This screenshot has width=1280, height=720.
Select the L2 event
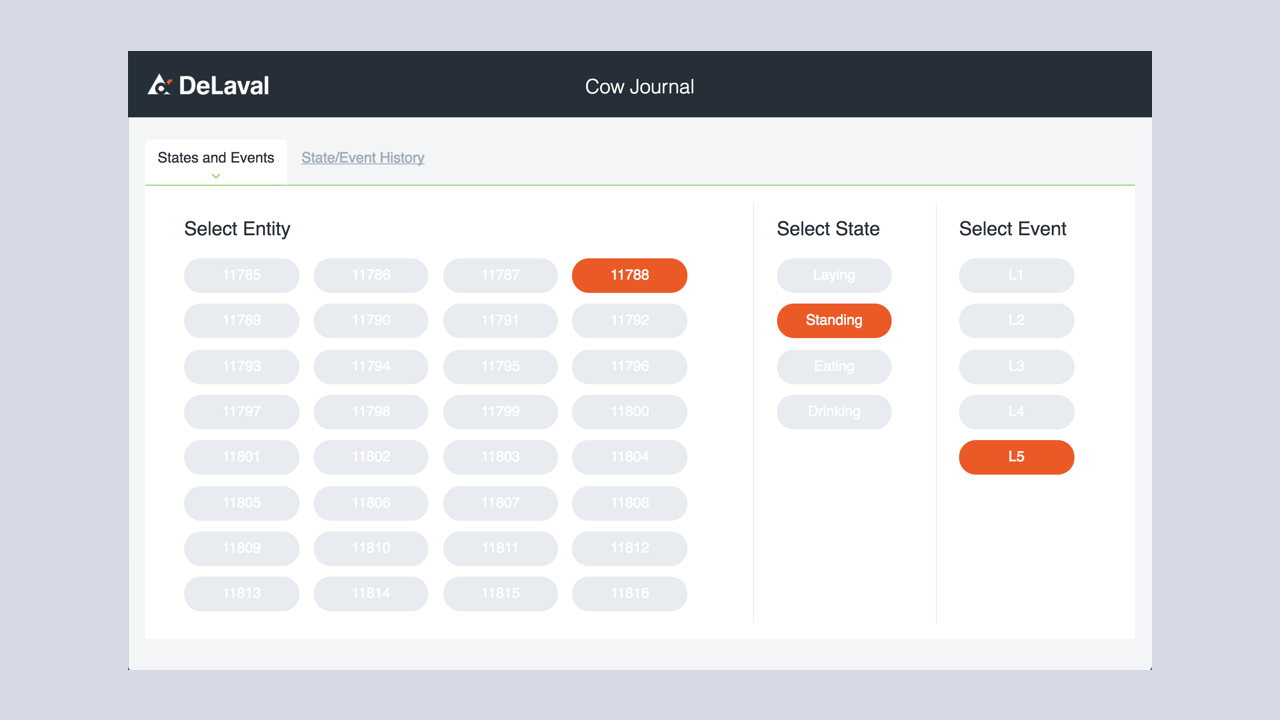(x=1016, y=320)
